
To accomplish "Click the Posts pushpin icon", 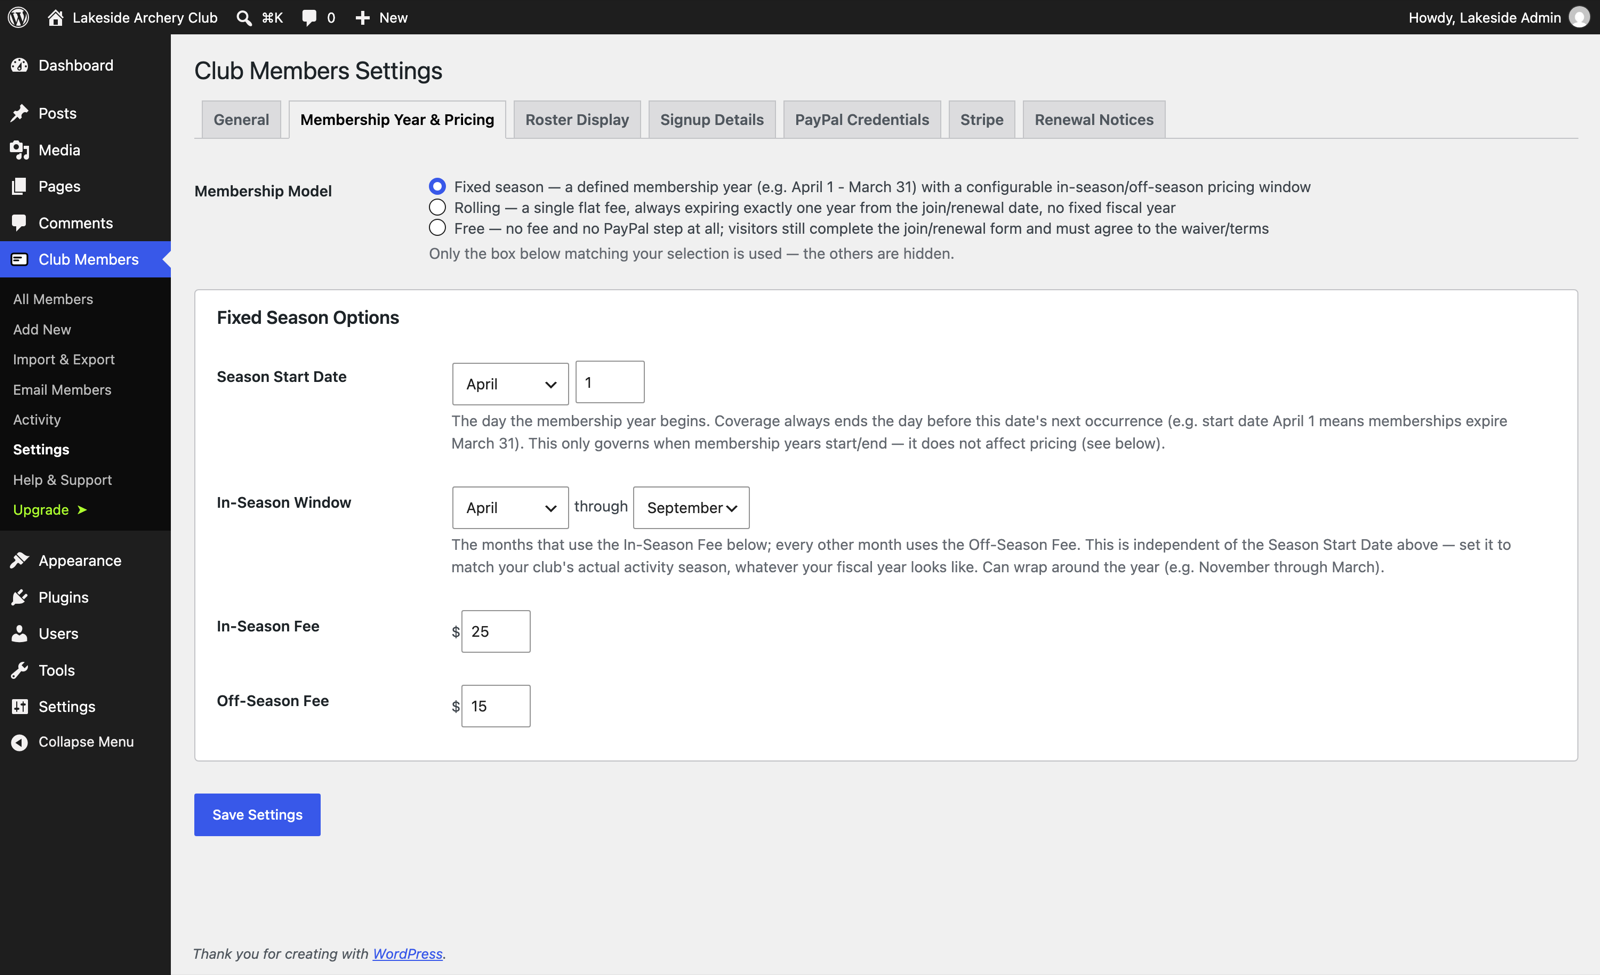I will [x=20, y=113].
